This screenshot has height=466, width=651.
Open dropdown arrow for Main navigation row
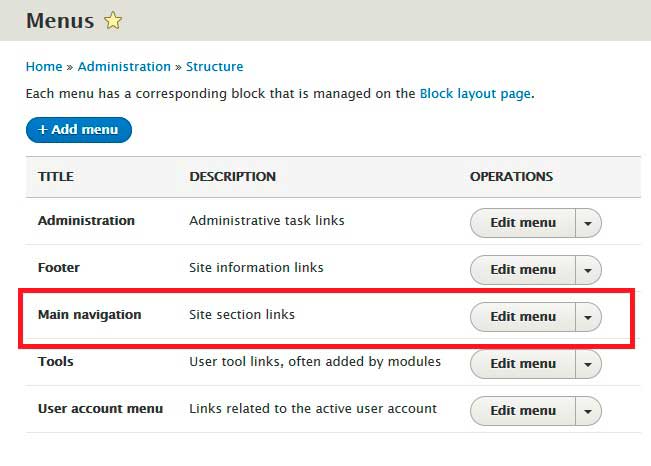[588, 317]
